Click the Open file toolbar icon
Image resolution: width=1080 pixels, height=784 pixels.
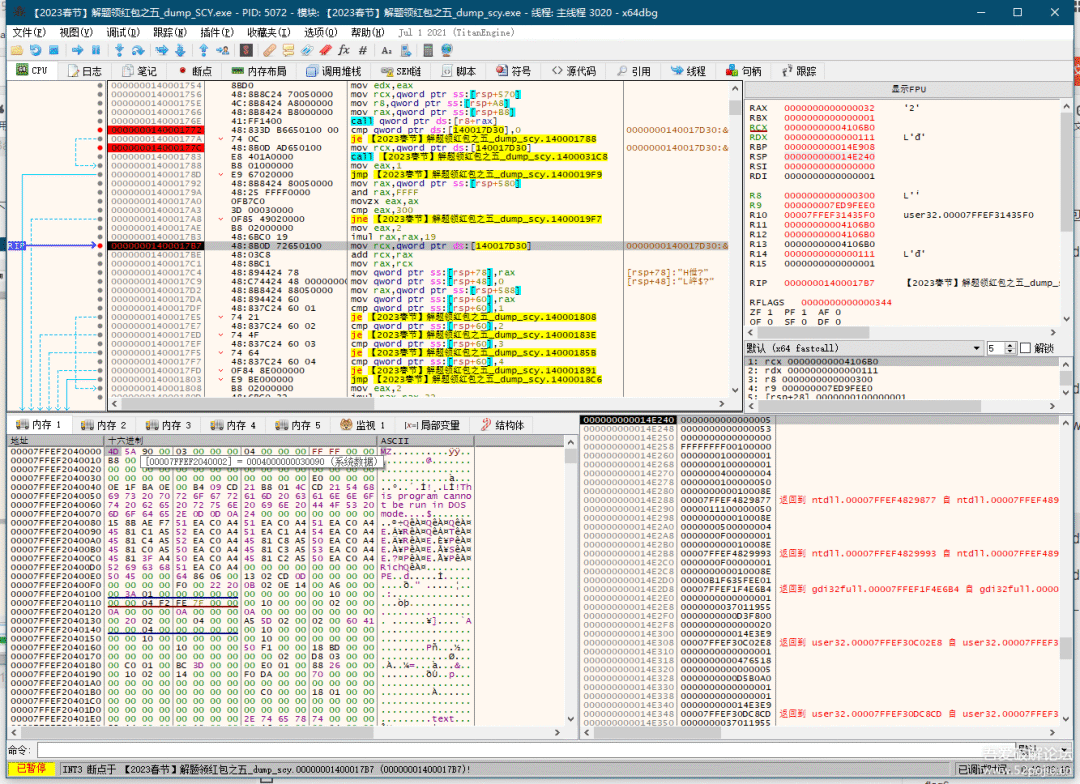(x=17, y=50)
